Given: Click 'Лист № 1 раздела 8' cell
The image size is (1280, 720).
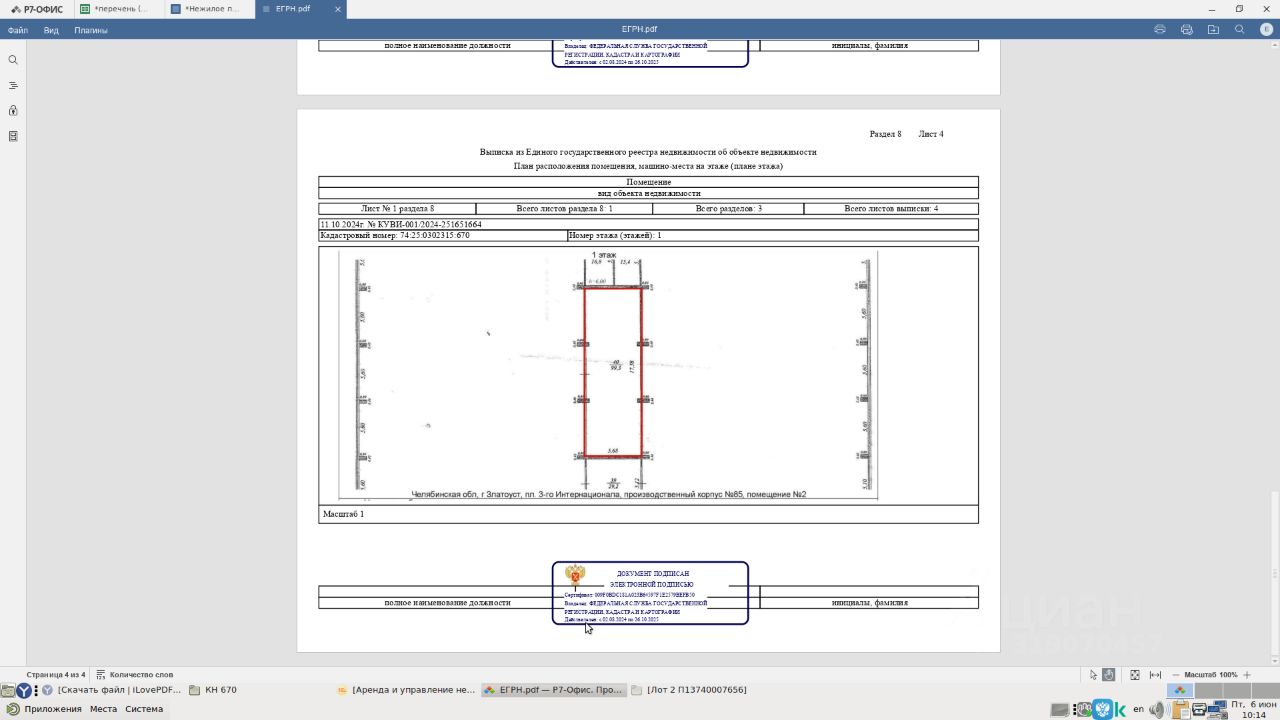Looking at the screenshot, I should pos(397,209).
